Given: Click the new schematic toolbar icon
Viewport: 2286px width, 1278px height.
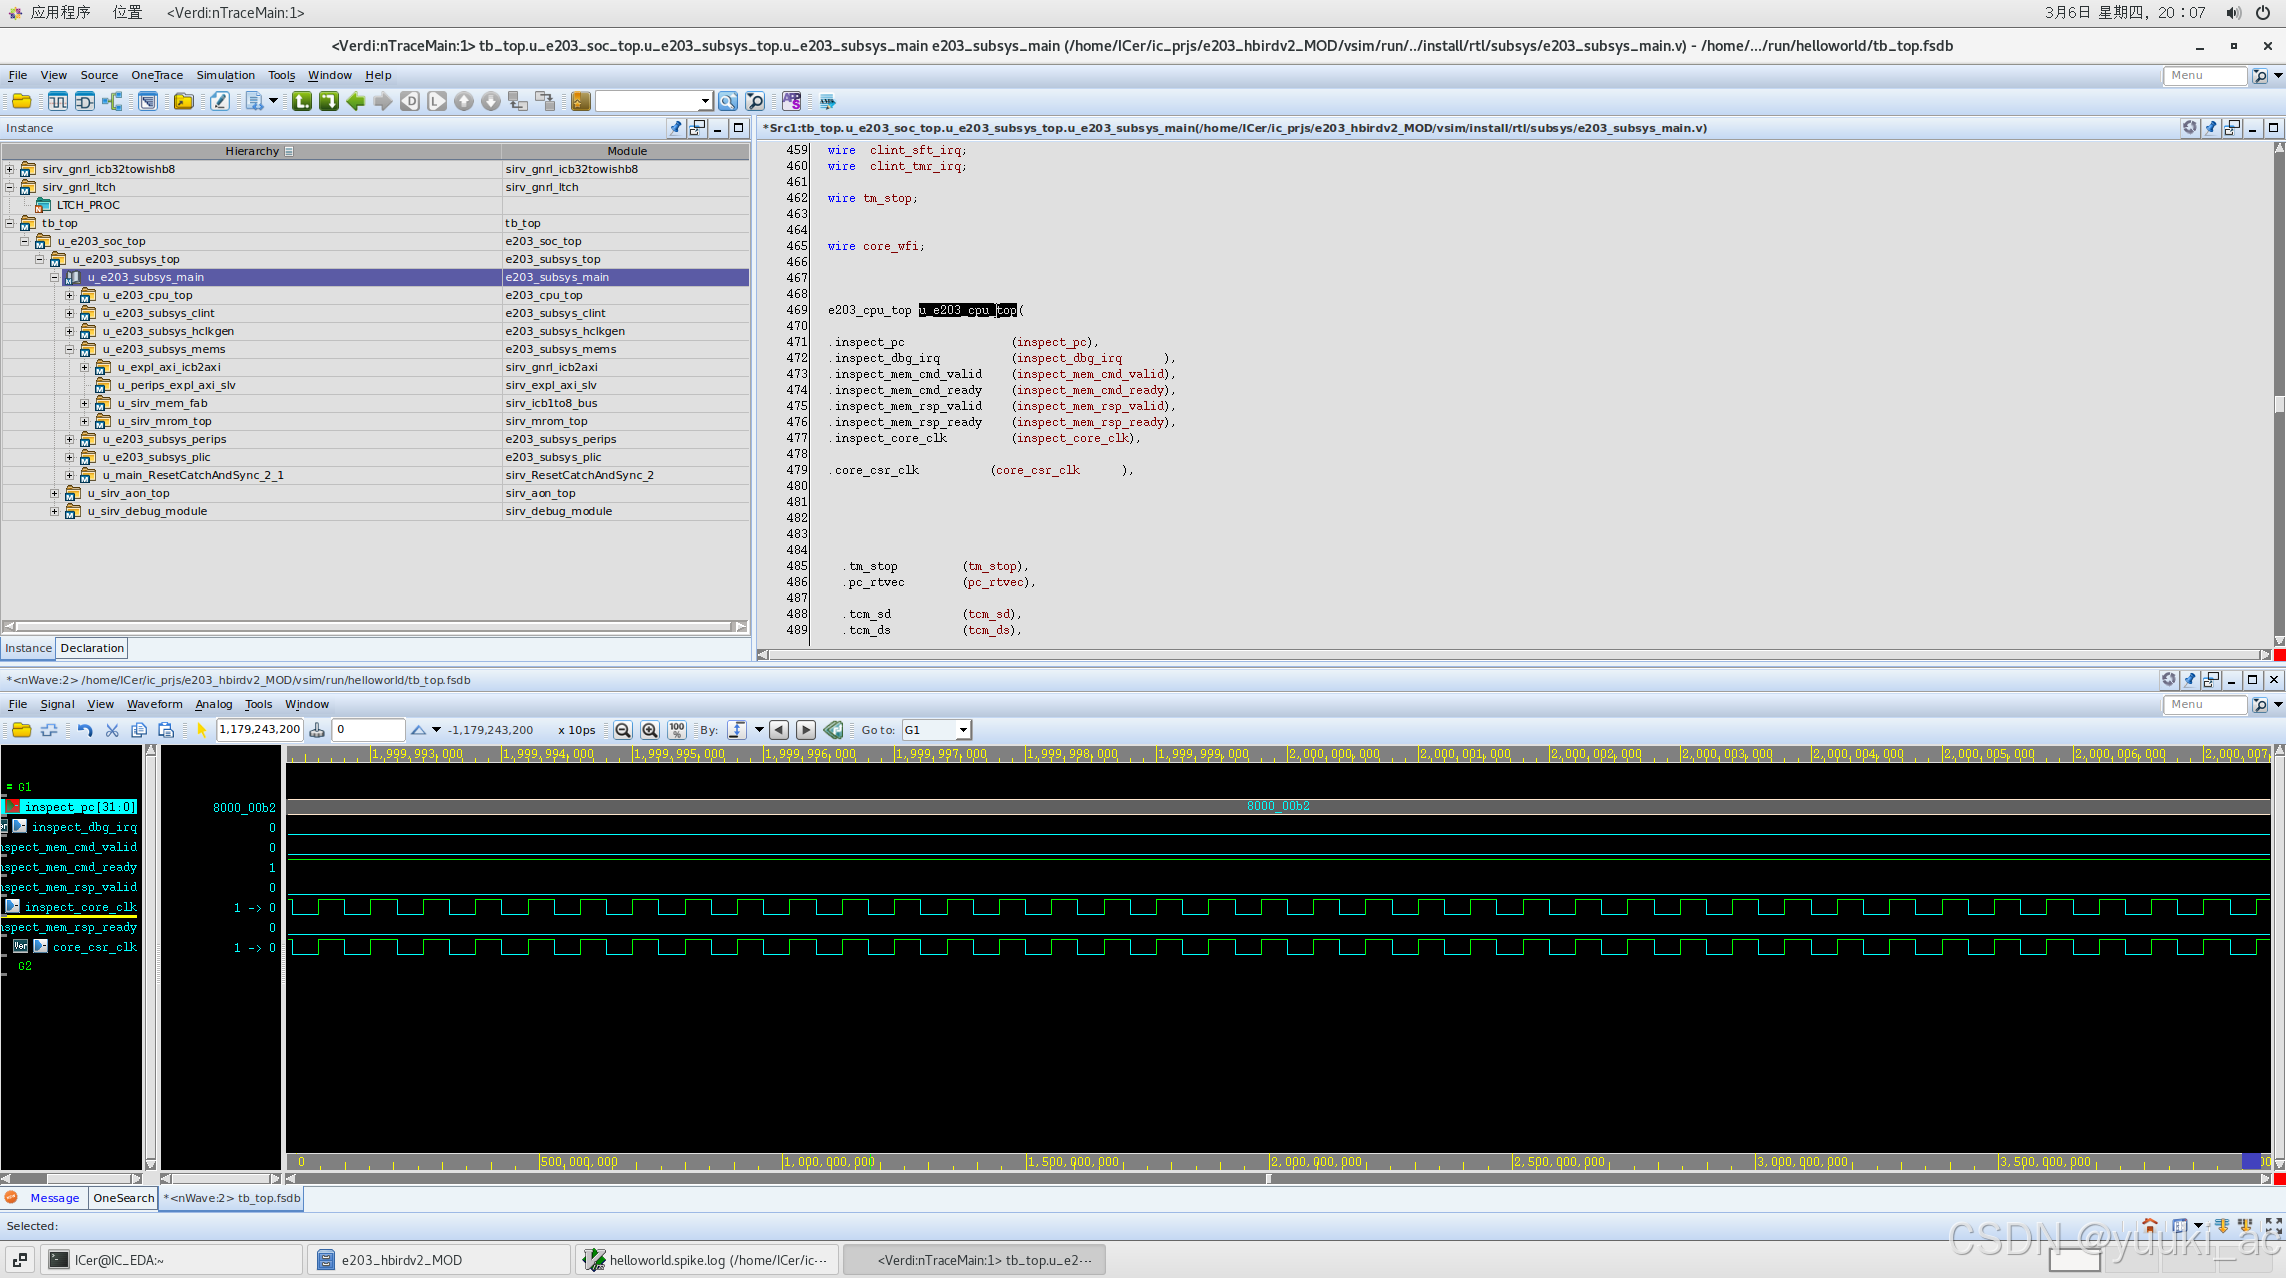Looking at the screenshot, I should click(85, 101).
